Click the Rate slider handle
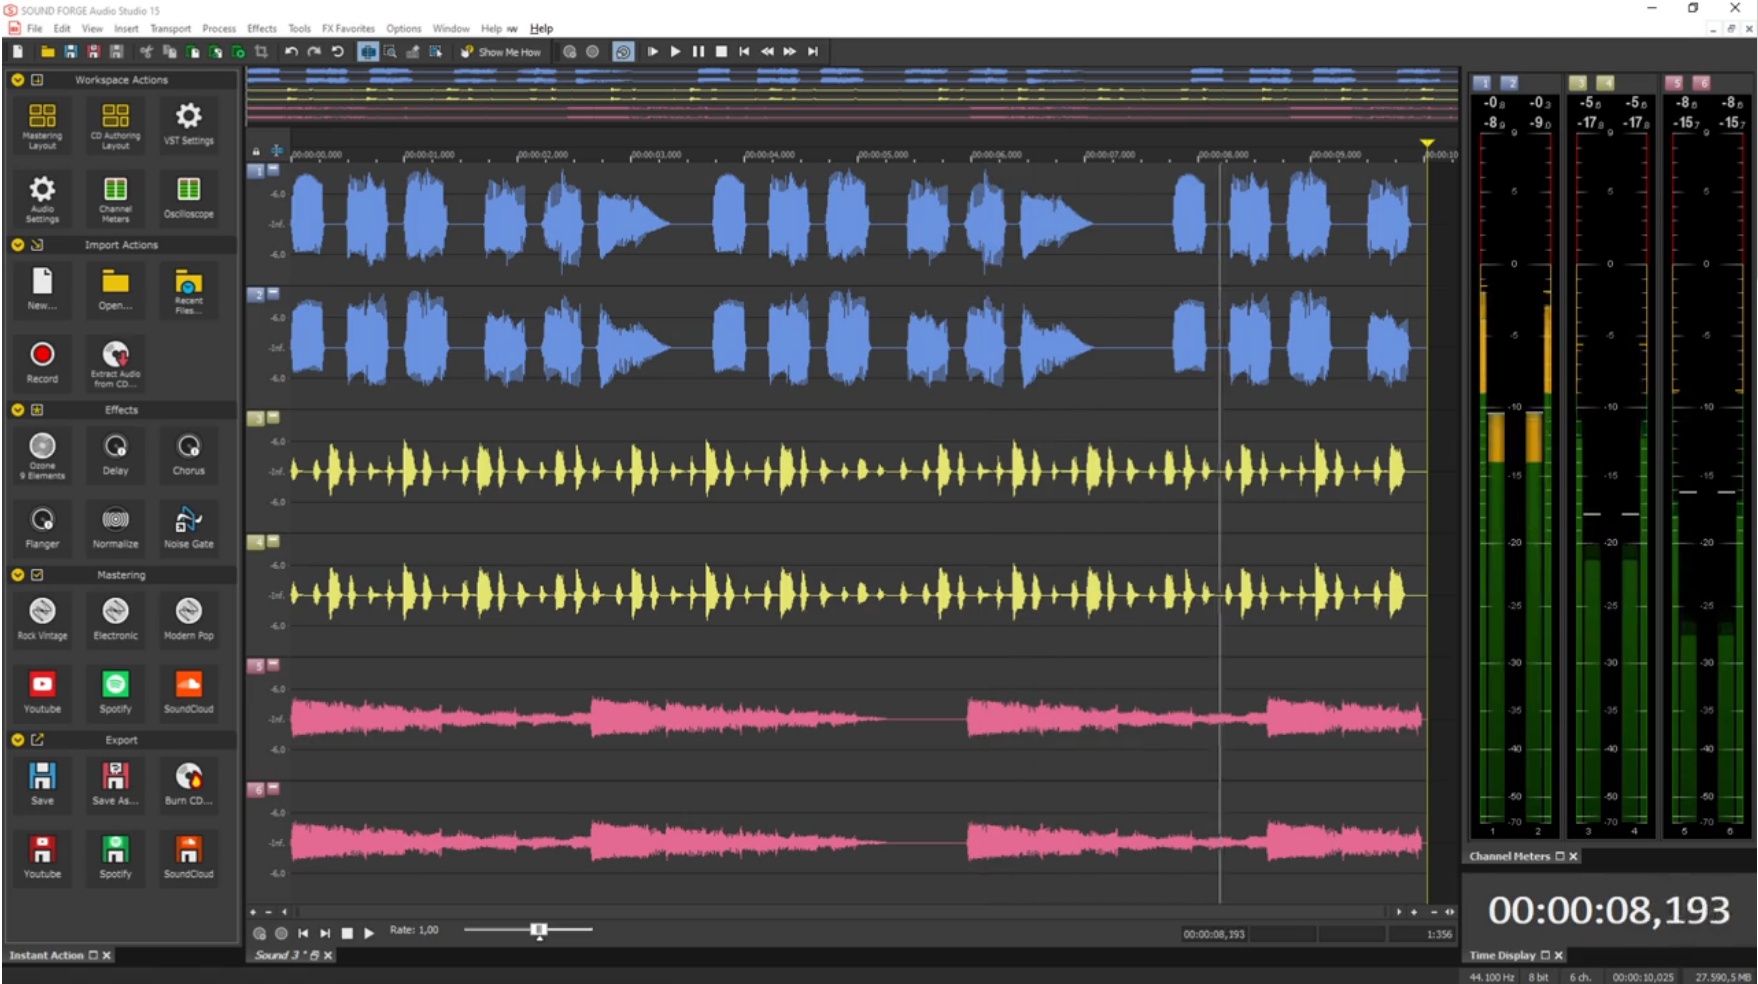The height and width of the screenshot is (984, 1758). tap(538, 930)
